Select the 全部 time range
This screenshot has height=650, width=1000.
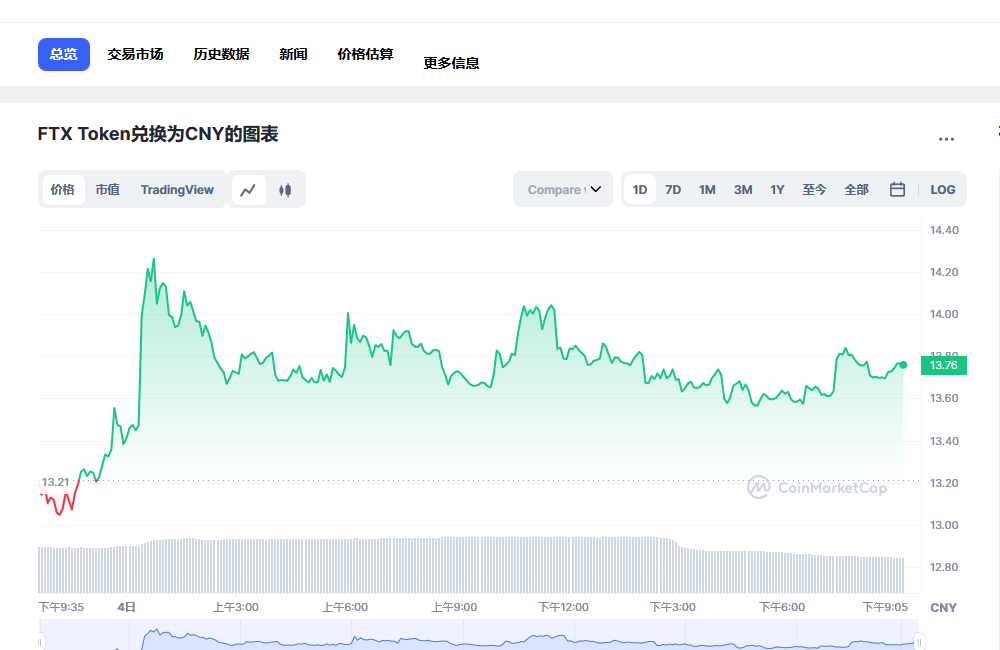tap(856, 189)
